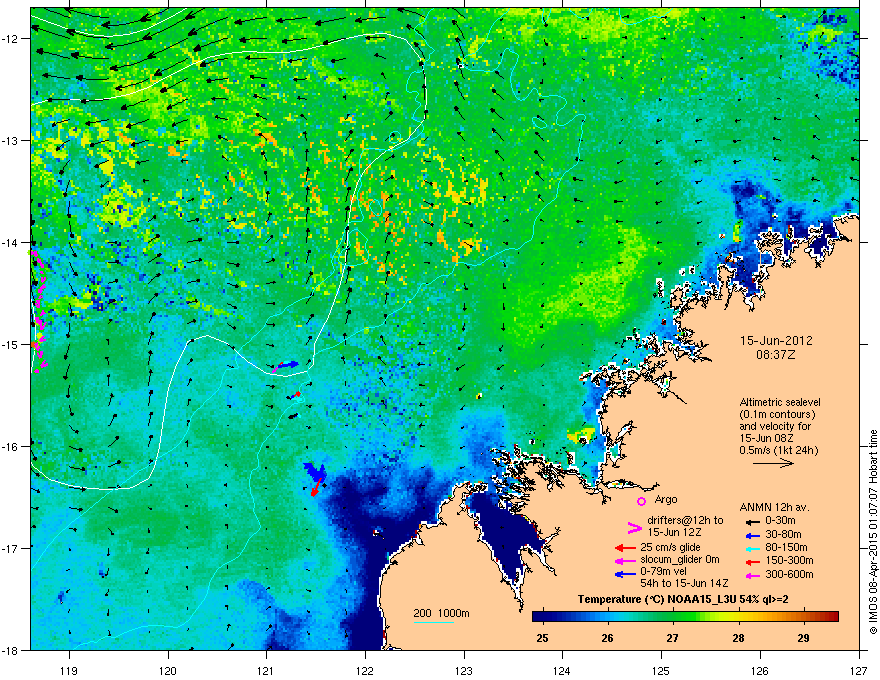Click the magenta Argo circle marker in legend
The image size is (880, 680).
point(641,501)
